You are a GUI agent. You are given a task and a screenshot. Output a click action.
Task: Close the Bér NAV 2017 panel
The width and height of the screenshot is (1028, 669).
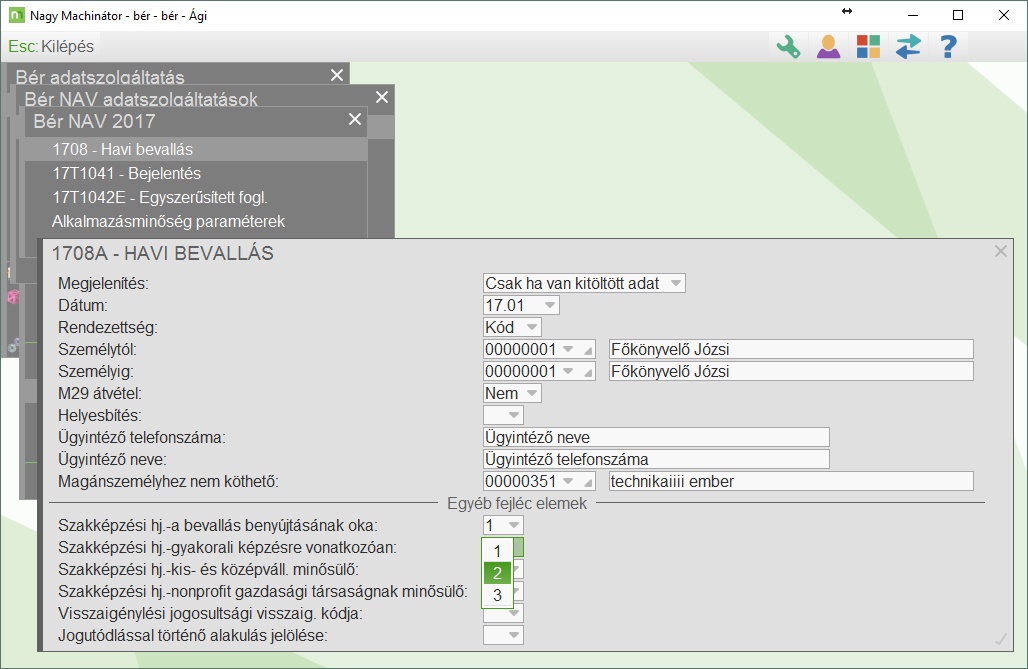pyautogui.click(x=355, y=119)
